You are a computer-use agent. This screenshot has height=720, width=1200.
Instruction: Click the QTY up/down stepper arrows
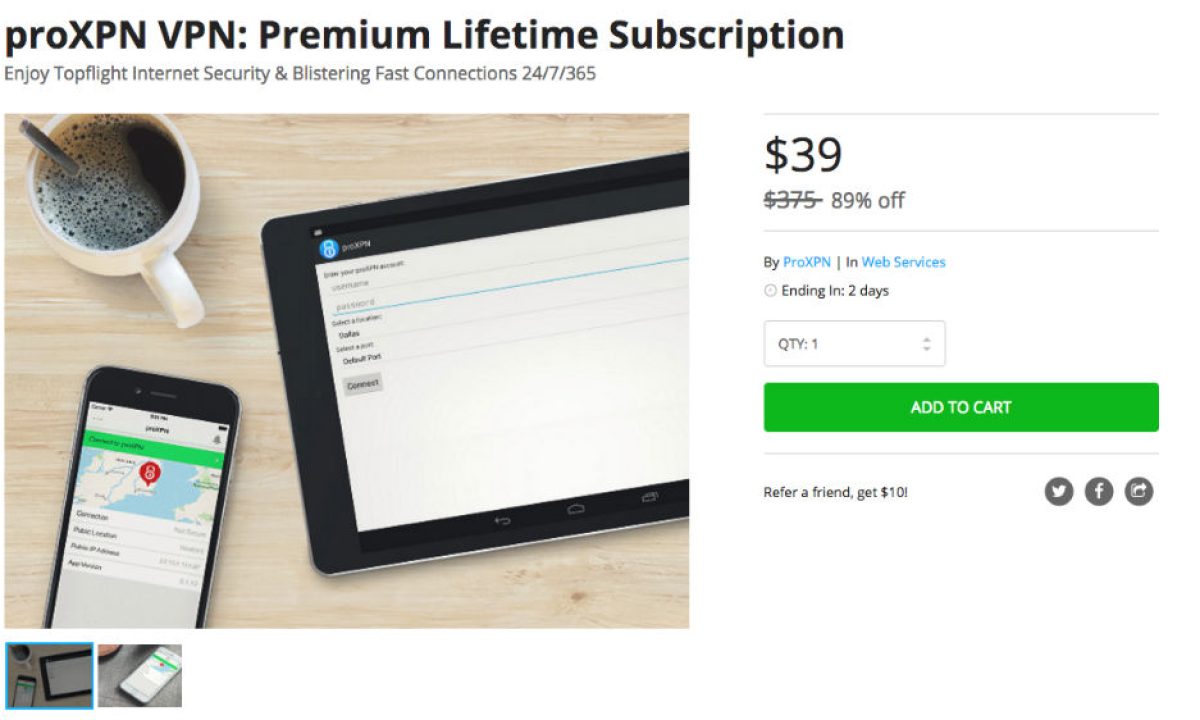[926, 344]
